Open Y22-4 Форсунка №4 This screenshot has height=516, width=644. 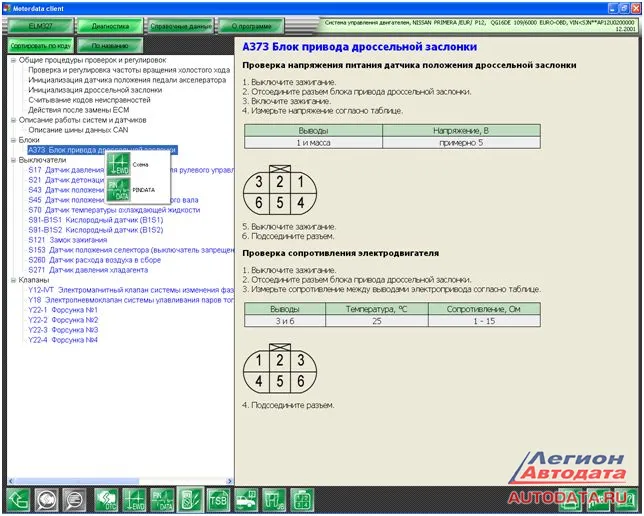click(x=63, y=340)
